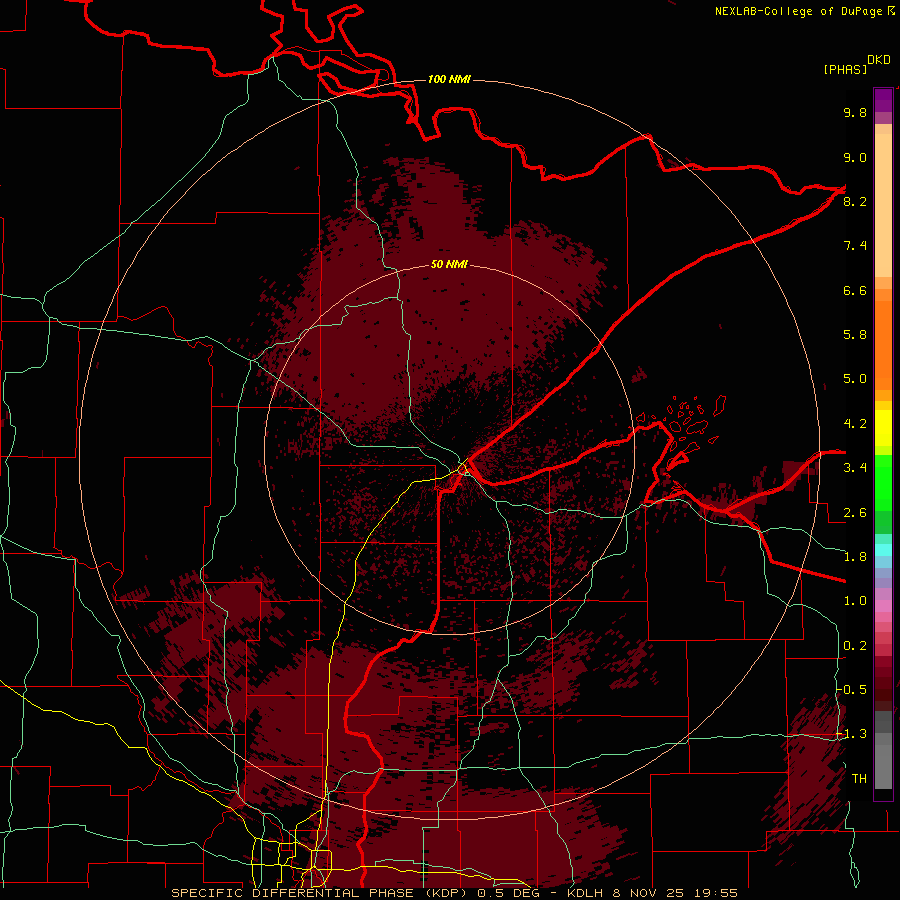Select the 4.2 scale label
This screenshot has height=900, width=900.
point(855,424)
